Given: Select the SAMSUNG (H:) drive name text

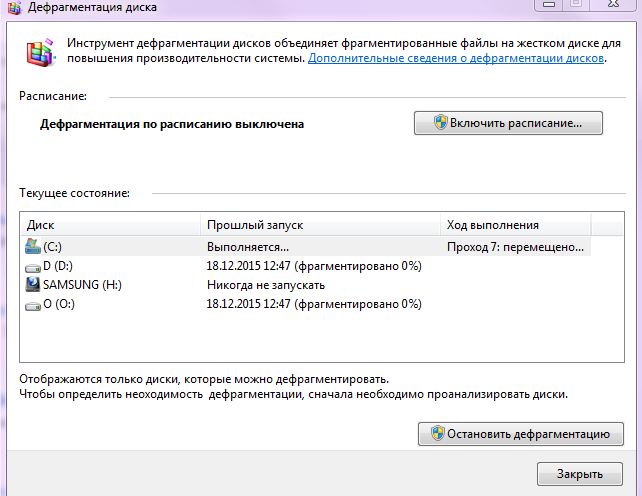Looking at the screenshot, I should click(81, 285).
